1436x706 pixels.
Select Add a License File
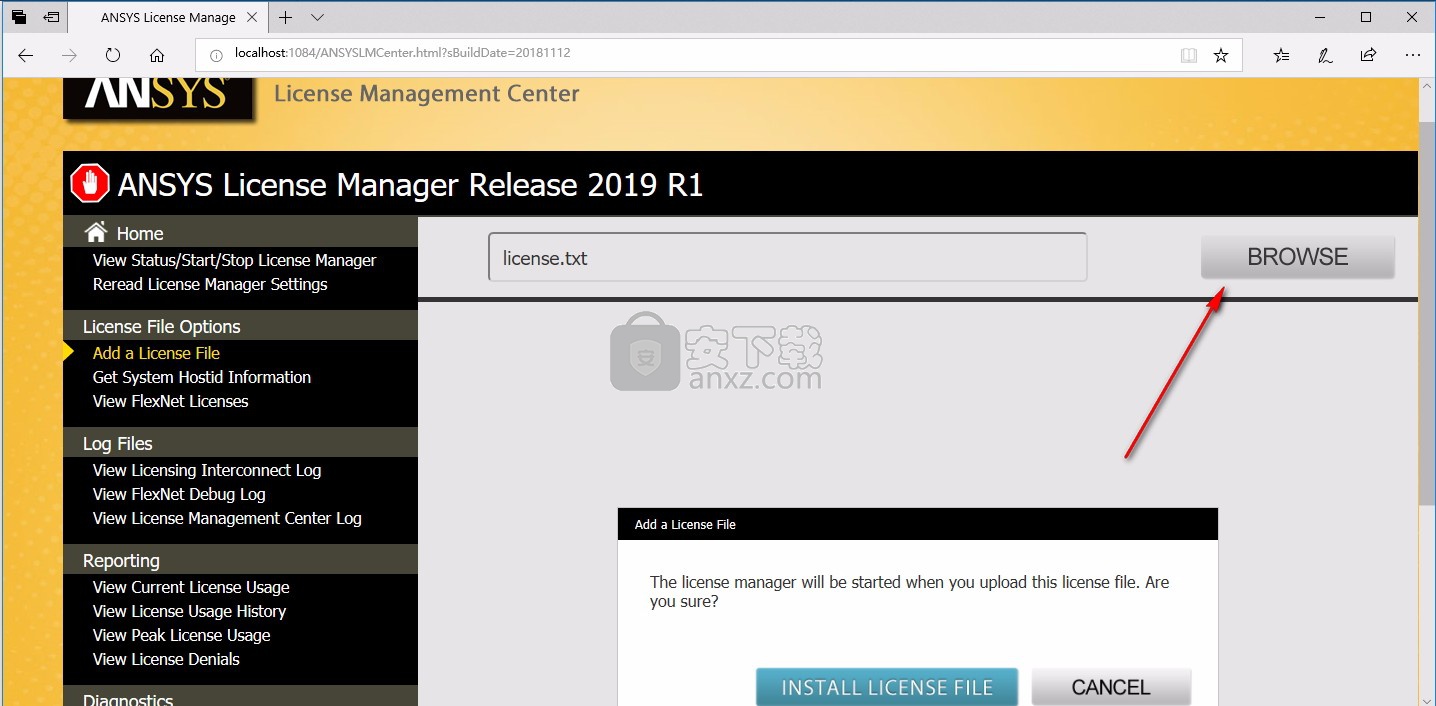pyautogui.click(x=156, y=353)
